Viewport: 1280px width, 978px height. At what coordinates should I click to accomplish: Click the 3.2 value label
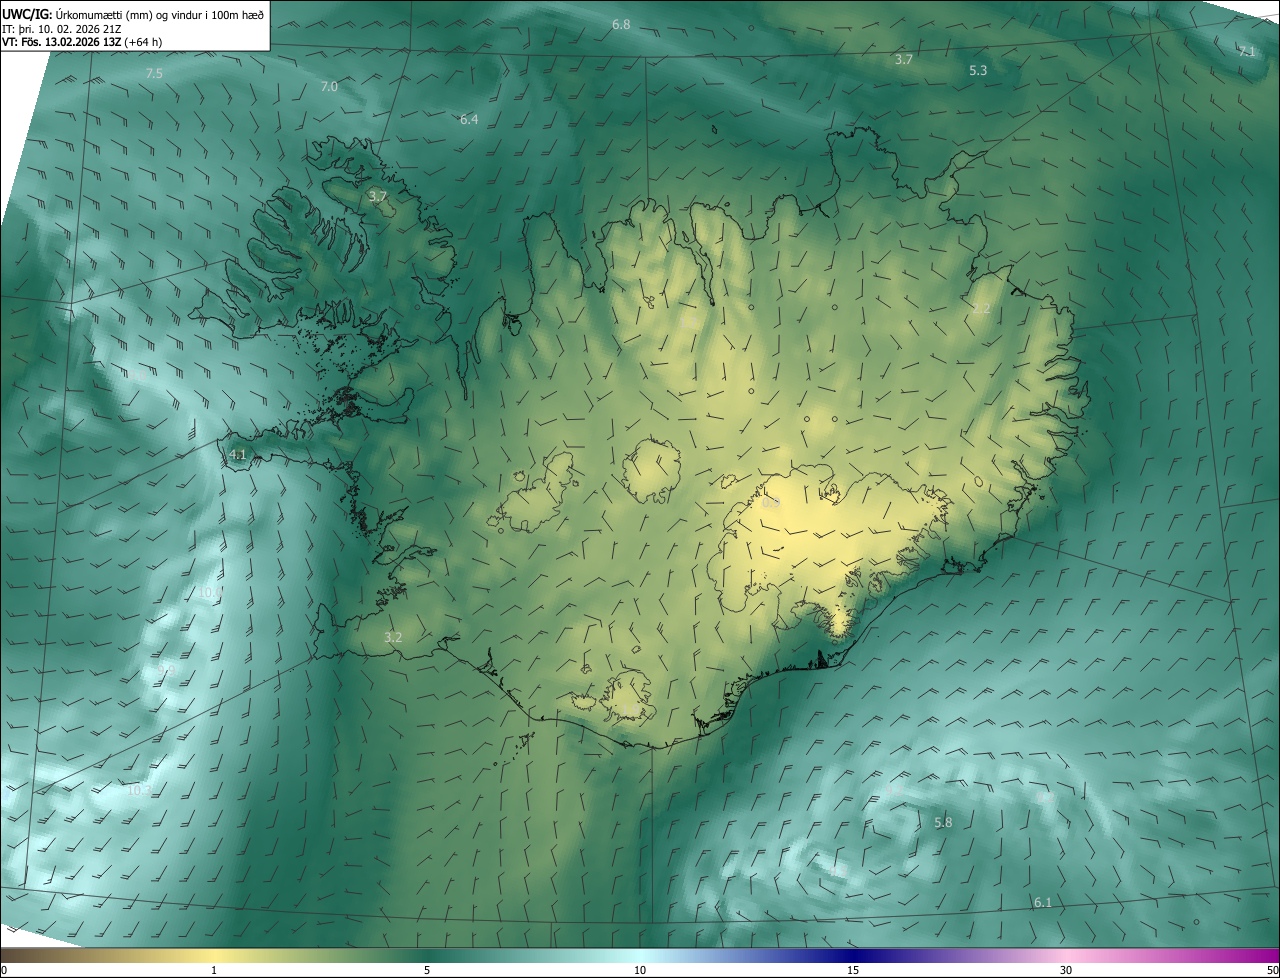point(393,637)
